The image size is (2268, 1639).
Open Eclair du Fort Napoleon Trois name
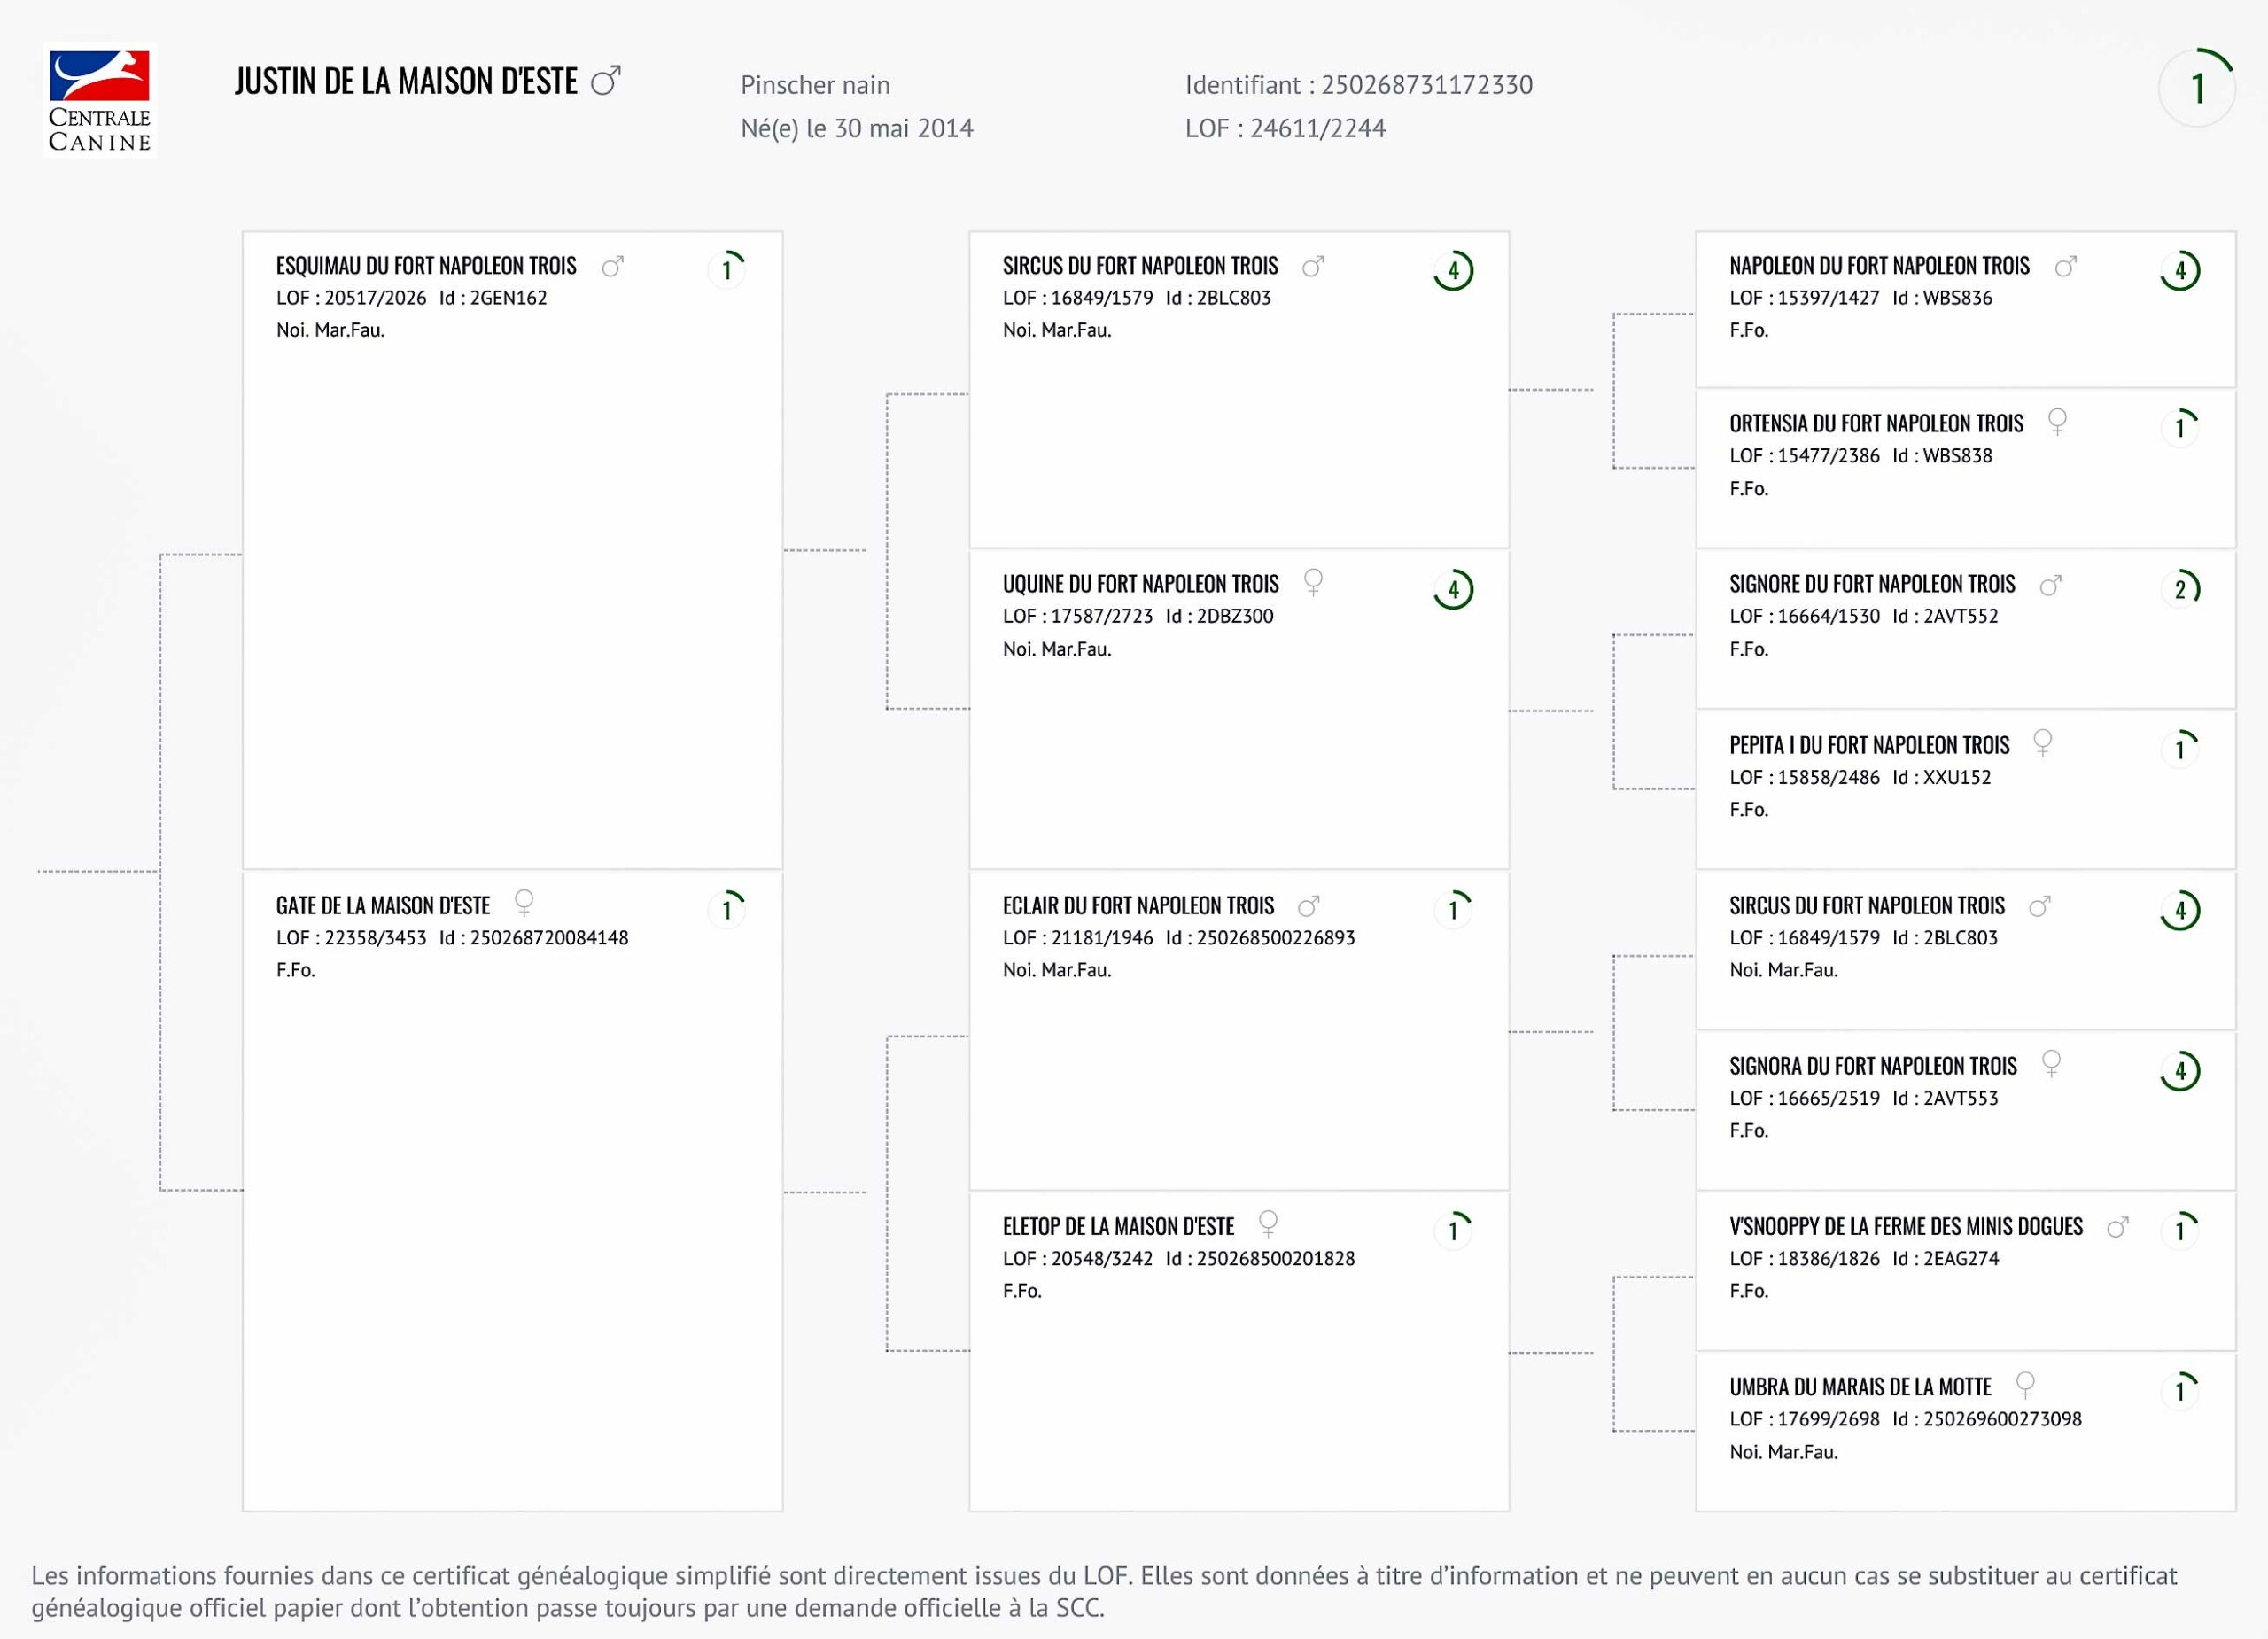[x=1138, y=906]
